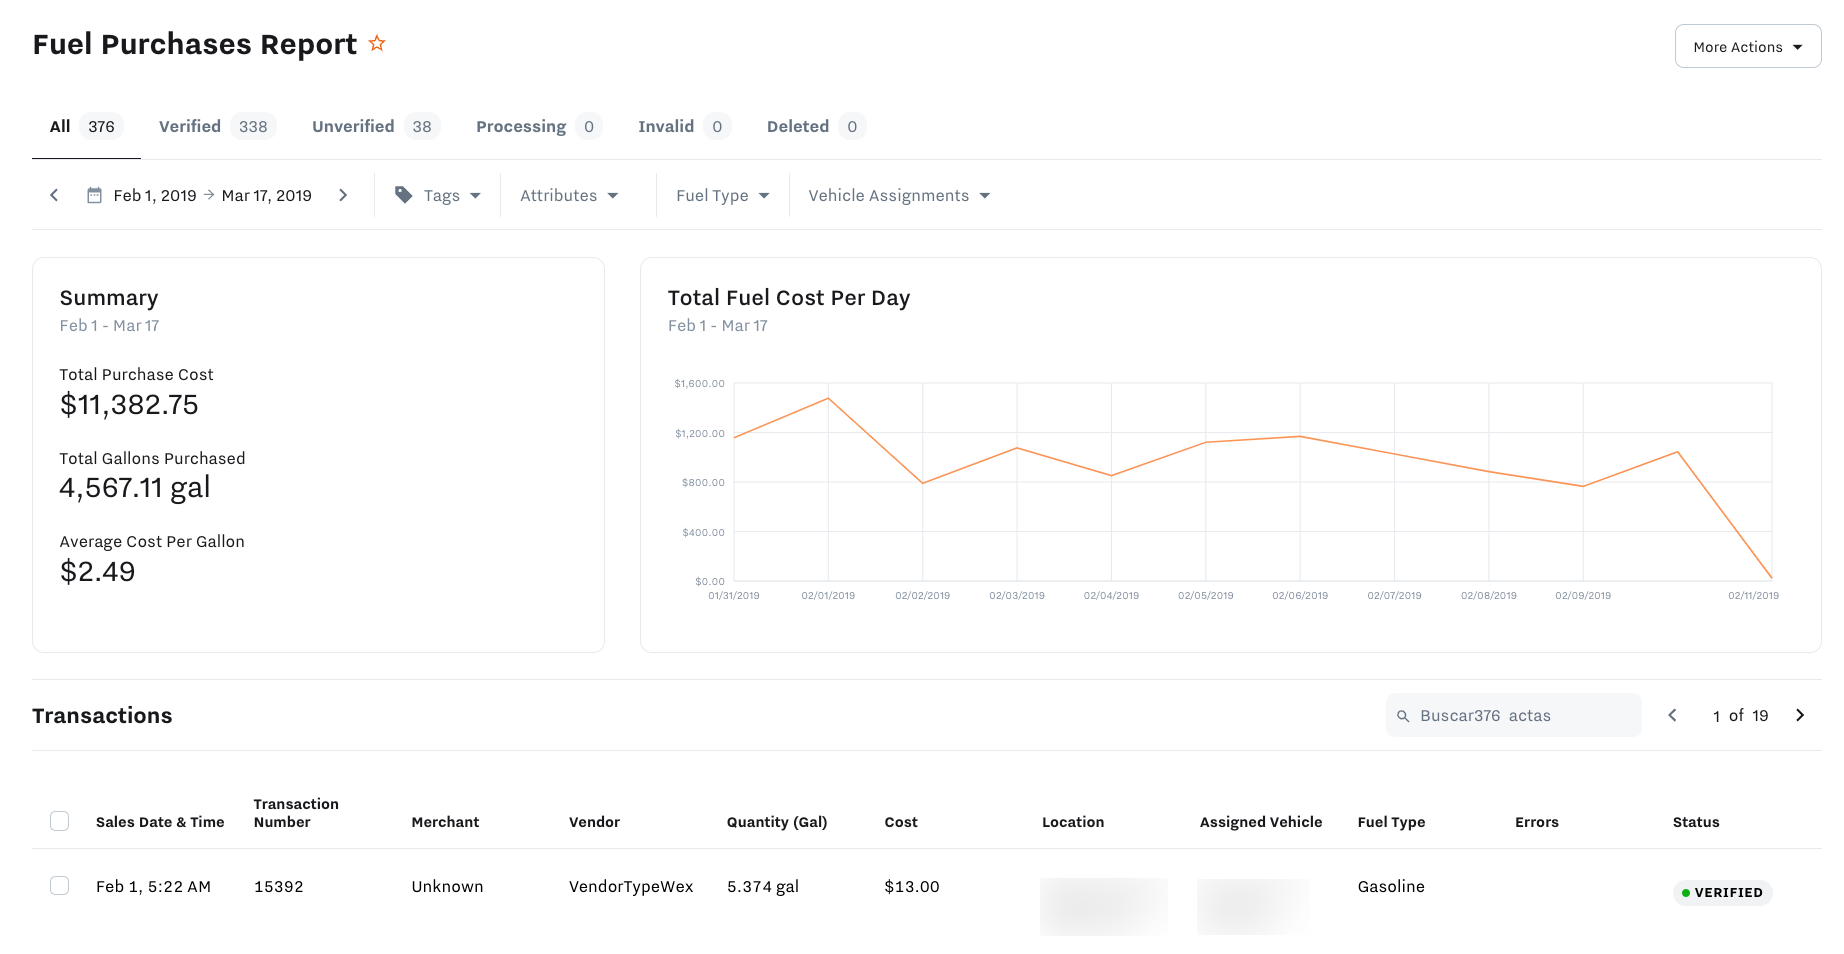1844x954 pixels.
Task: Click the $13.00 cost cell
Action: [912, 886]
